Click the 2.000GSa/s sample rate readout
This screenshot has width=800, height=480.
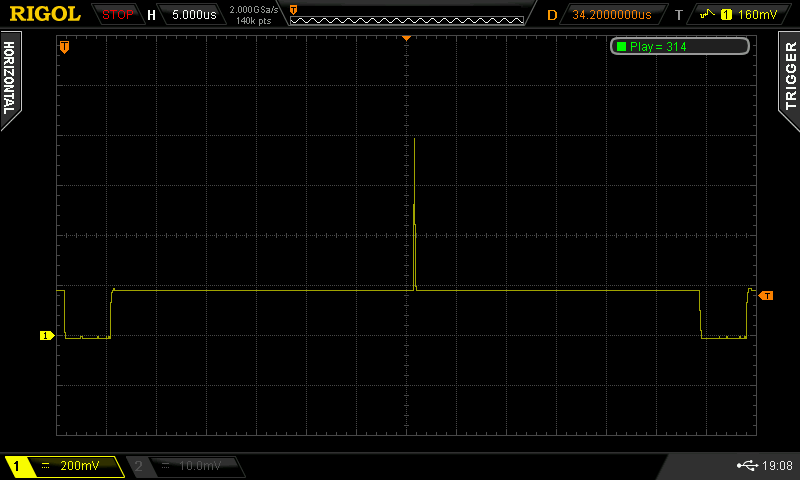[x=254, y=9]
